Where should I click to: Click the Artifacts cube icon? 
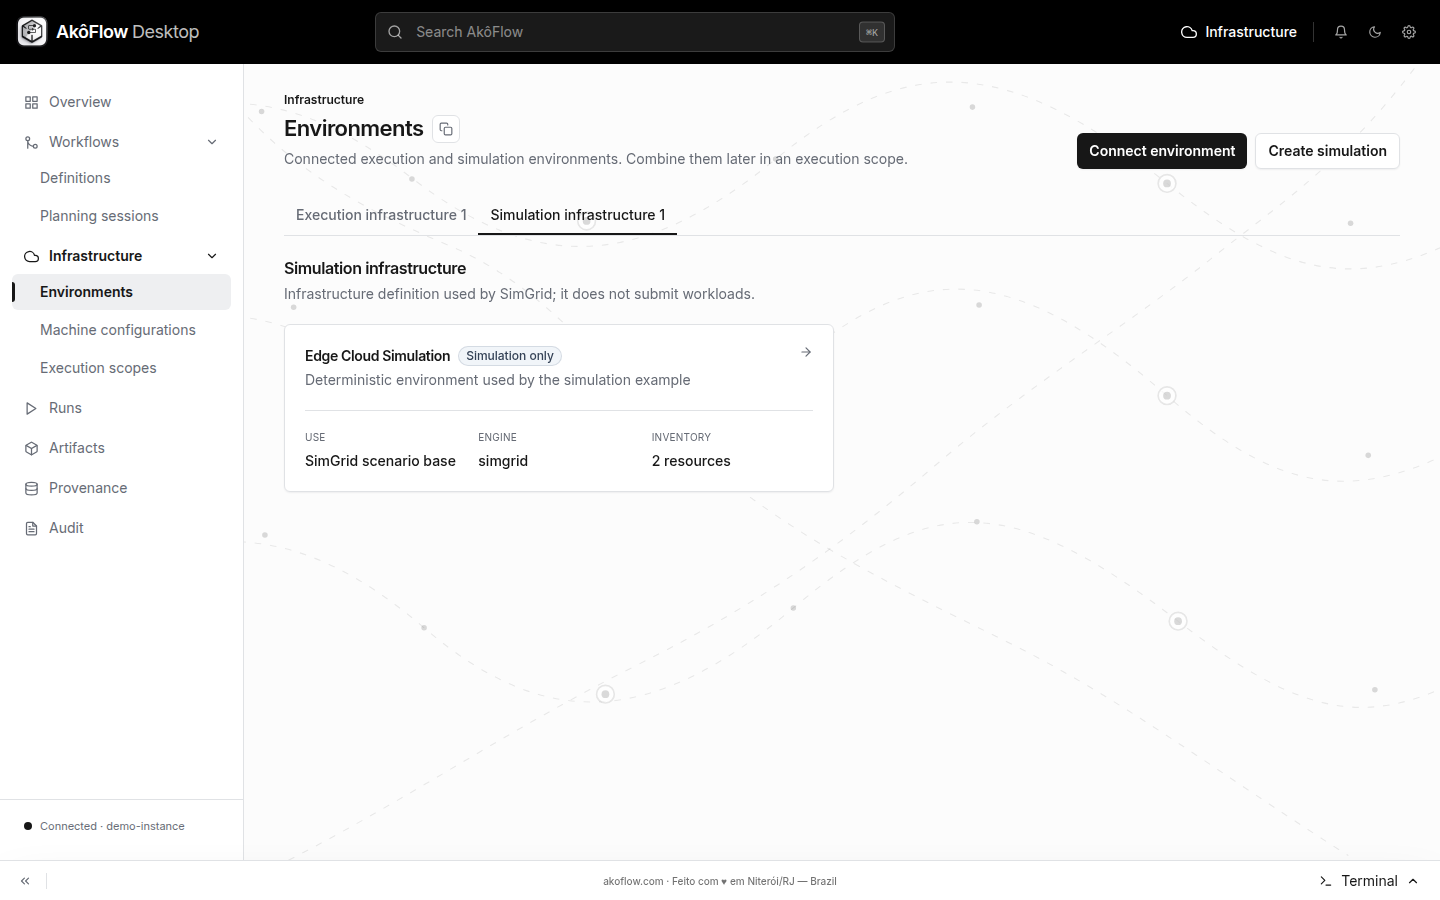(x=31, y=448)
